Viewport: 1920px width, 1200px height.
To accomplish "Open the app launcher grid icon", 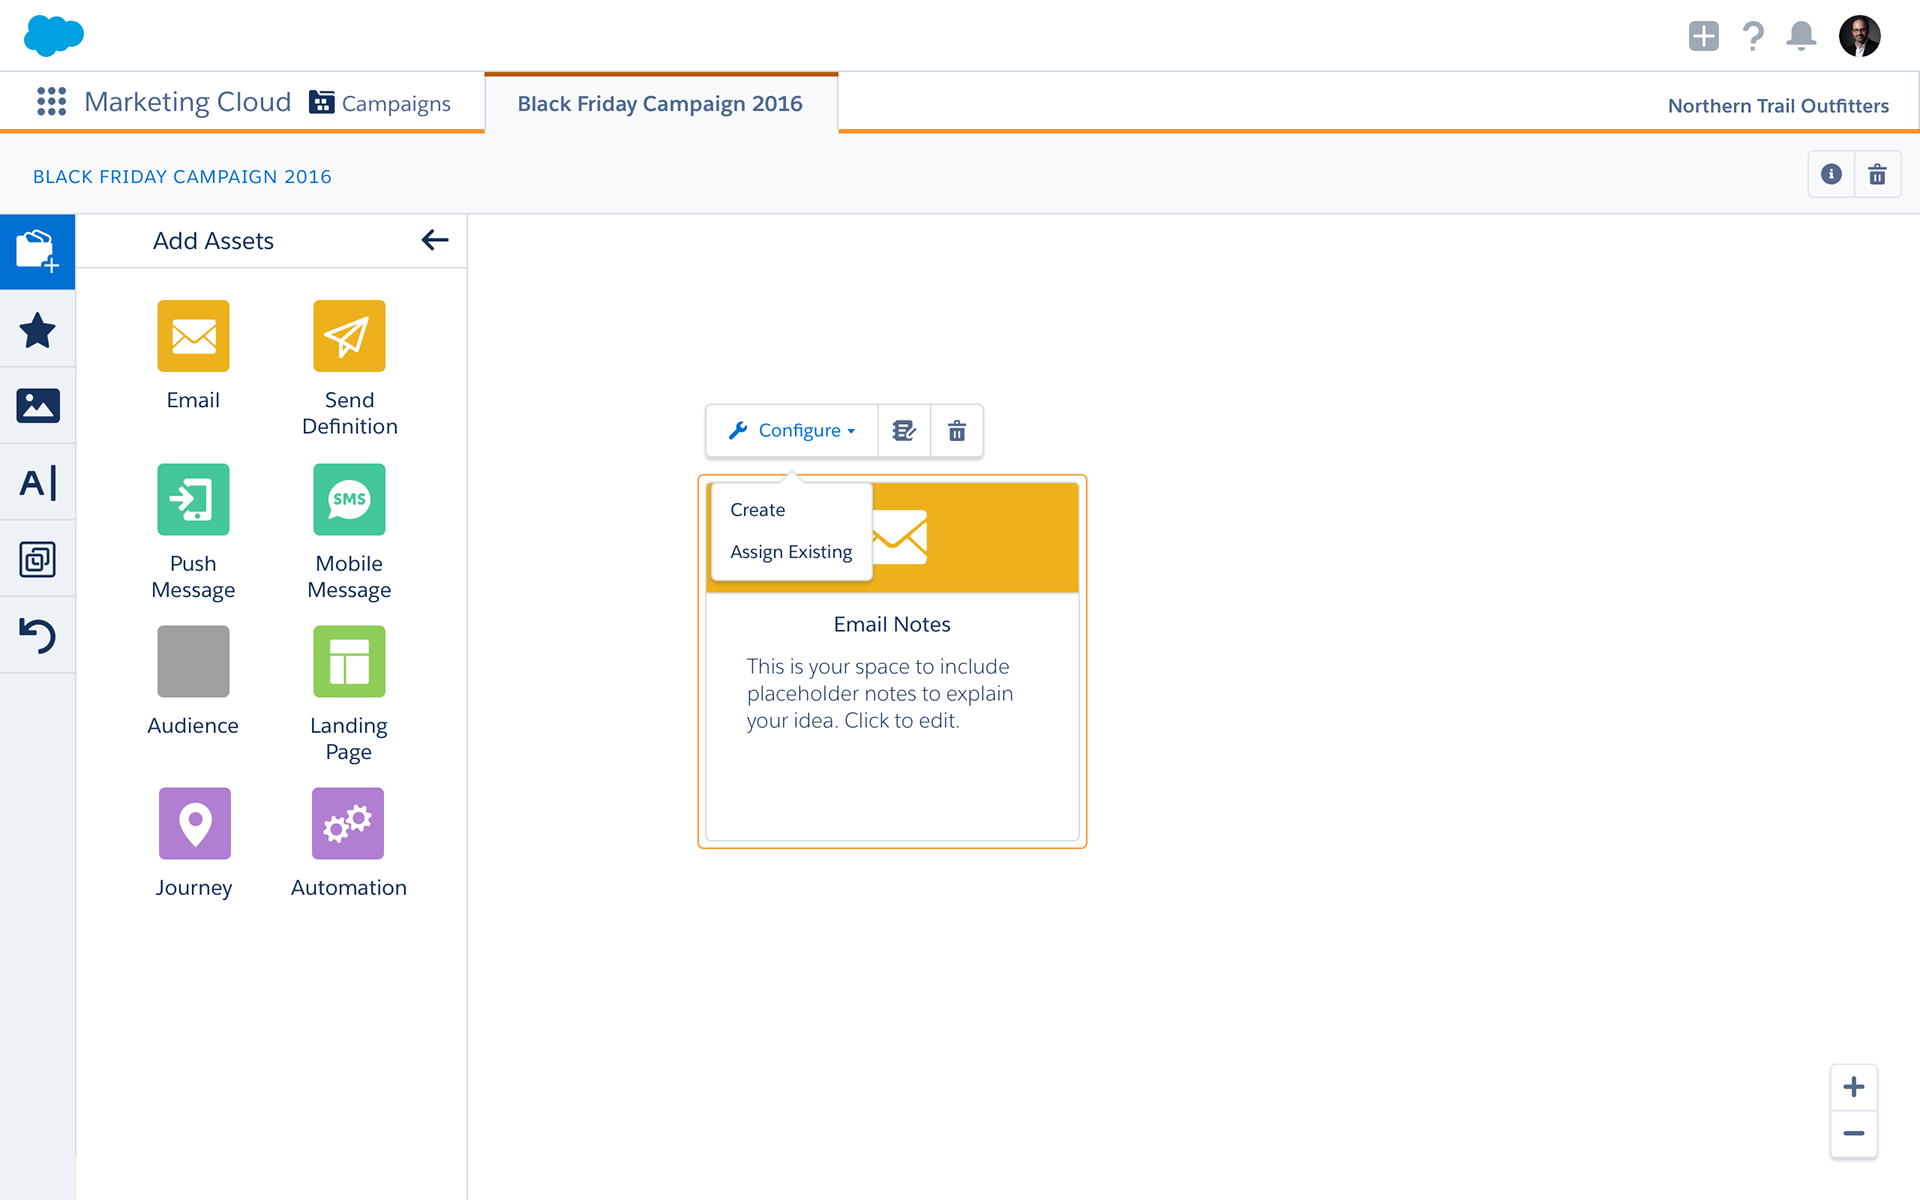I will (51, 102).
